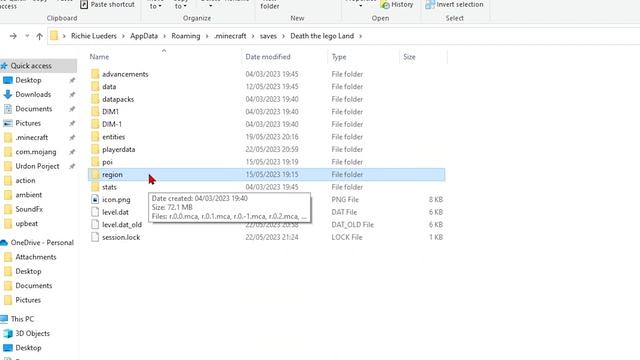Open pinned Desktop in Quick access
The width and height of the screenshot is (640, 360).
[x=28, y=80]
